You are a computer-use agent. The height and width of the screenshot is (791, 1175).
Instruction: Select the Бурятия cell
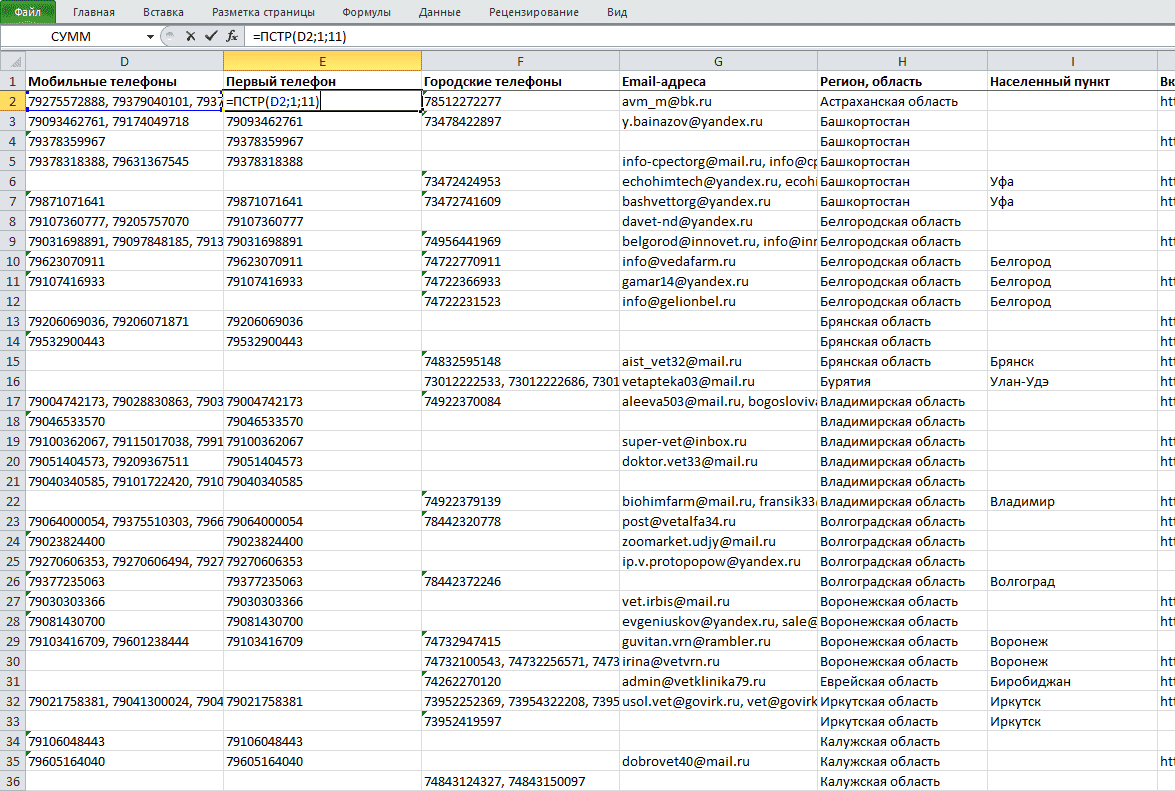[902, 381]
